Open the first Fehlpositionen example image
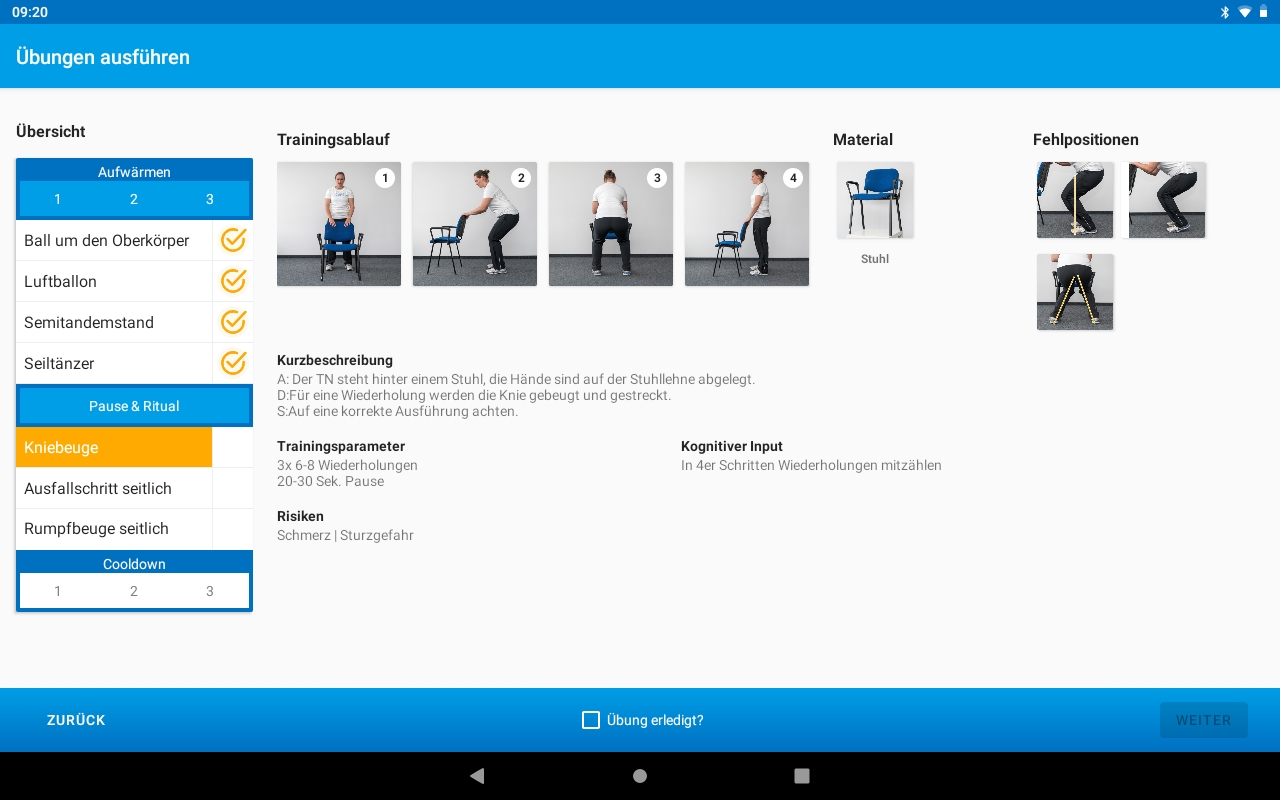 click(1074, 199)
